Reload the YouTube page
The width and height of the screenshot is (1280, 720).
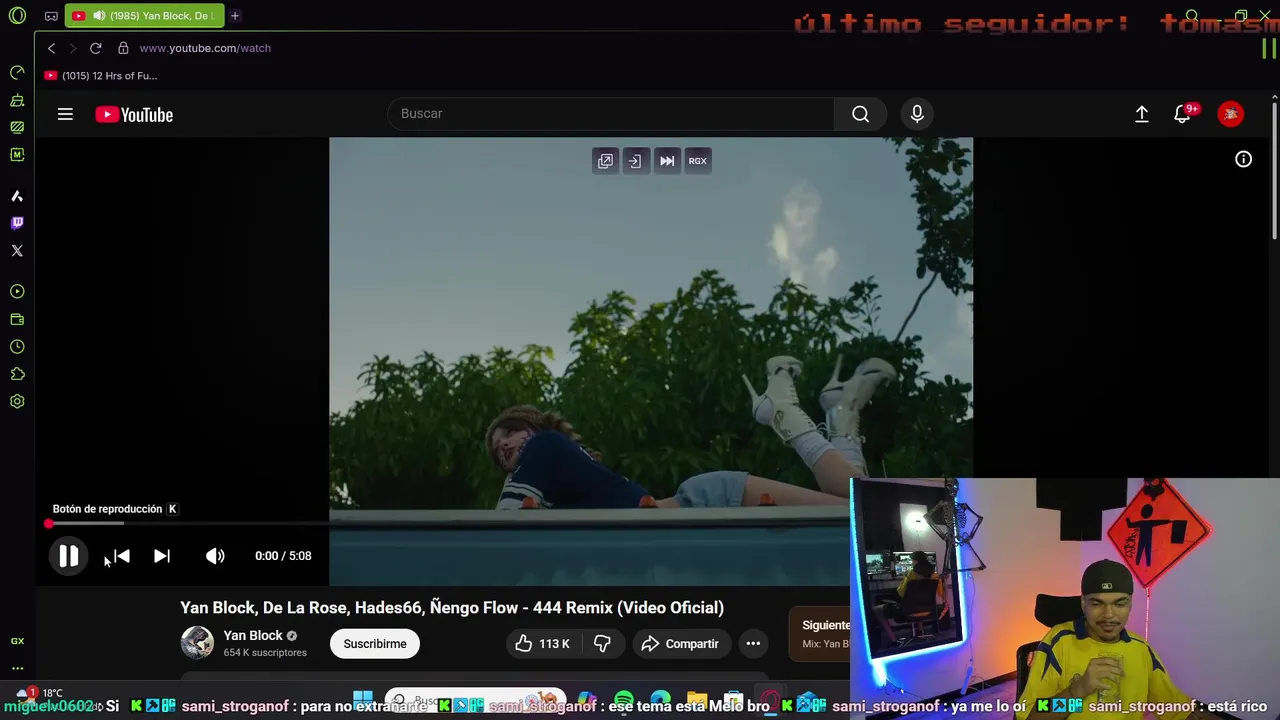(95, 48)
